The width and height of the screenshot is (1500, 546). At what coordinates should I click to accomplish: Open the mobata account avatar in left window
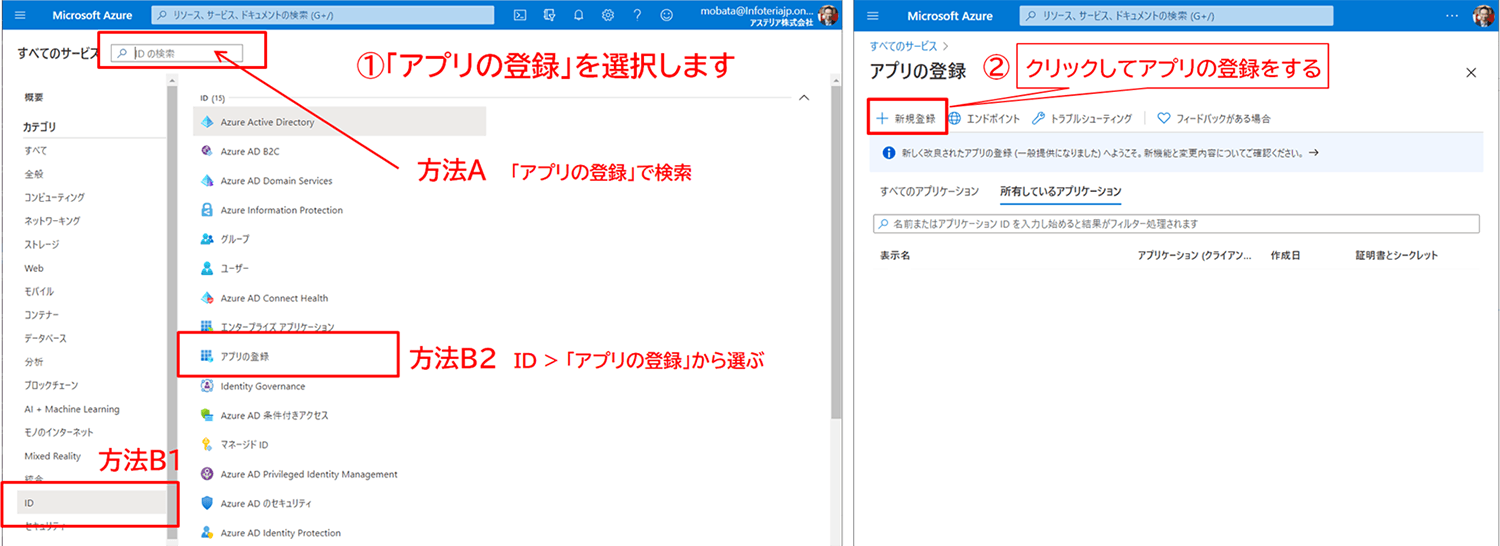829,15
